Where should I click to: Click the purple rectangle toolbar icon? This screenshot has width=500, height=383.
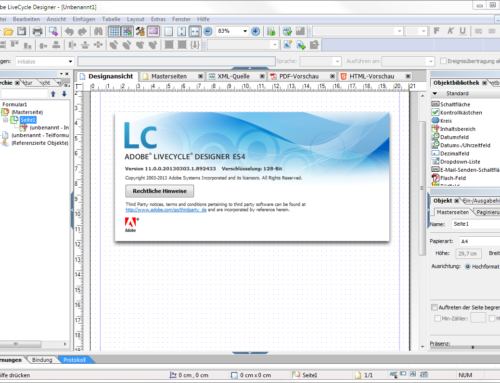click(x=153, y=32)
